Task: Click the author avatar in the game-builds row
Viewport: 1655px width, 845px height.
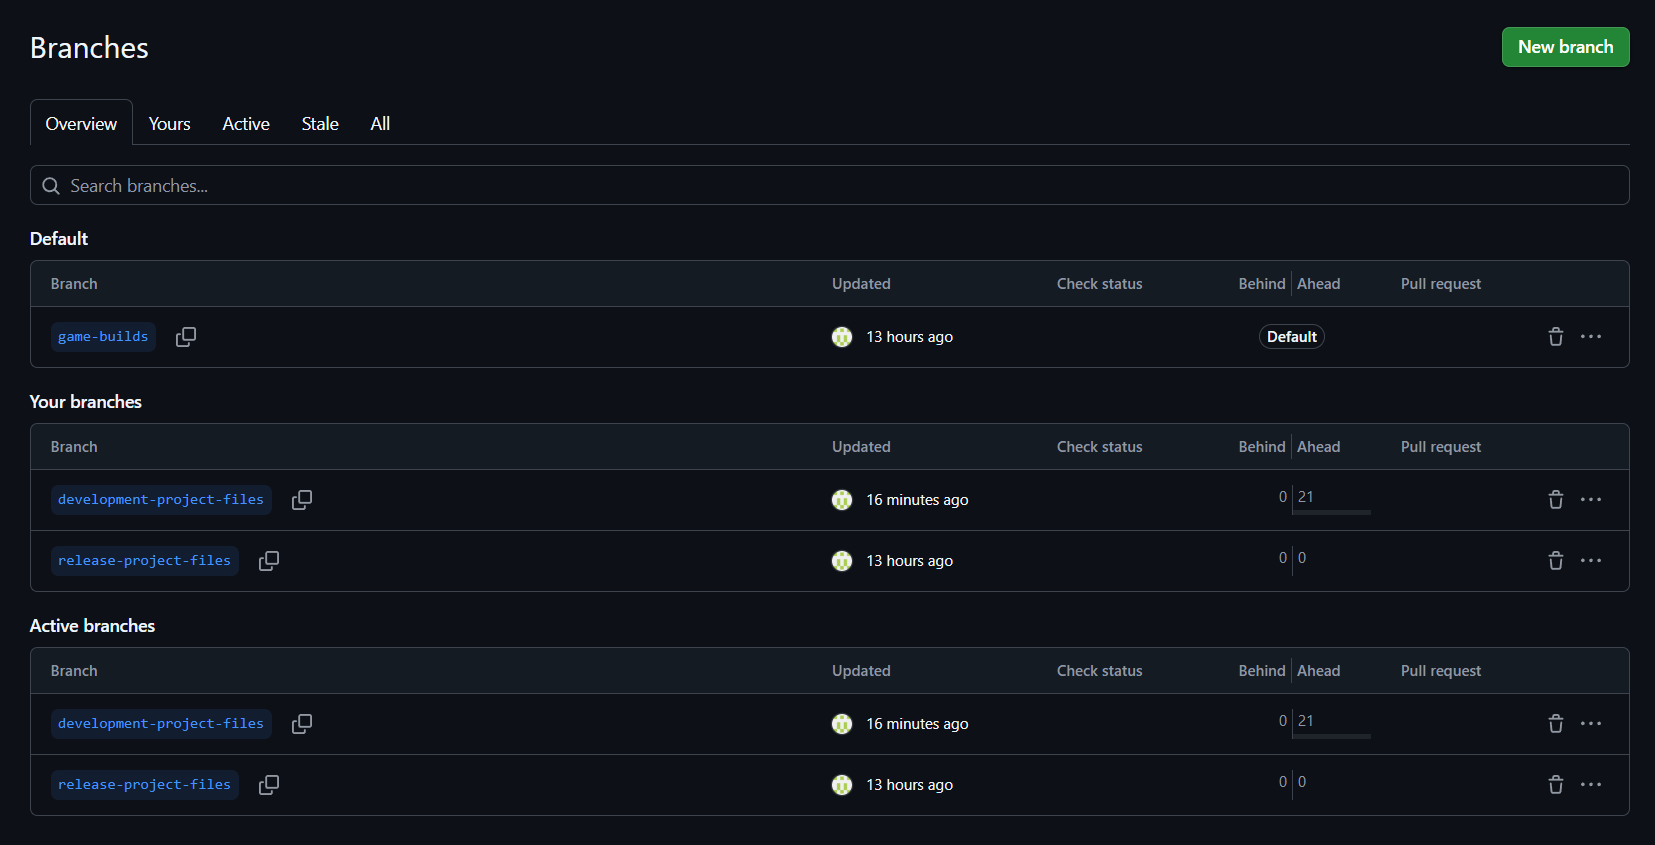Action: click(842, 337)
